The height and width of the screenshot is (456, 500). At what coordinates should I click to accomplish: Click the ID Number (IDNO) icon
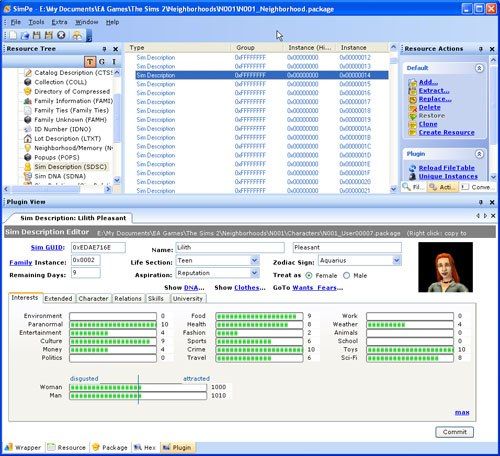[x=28, y=129]
